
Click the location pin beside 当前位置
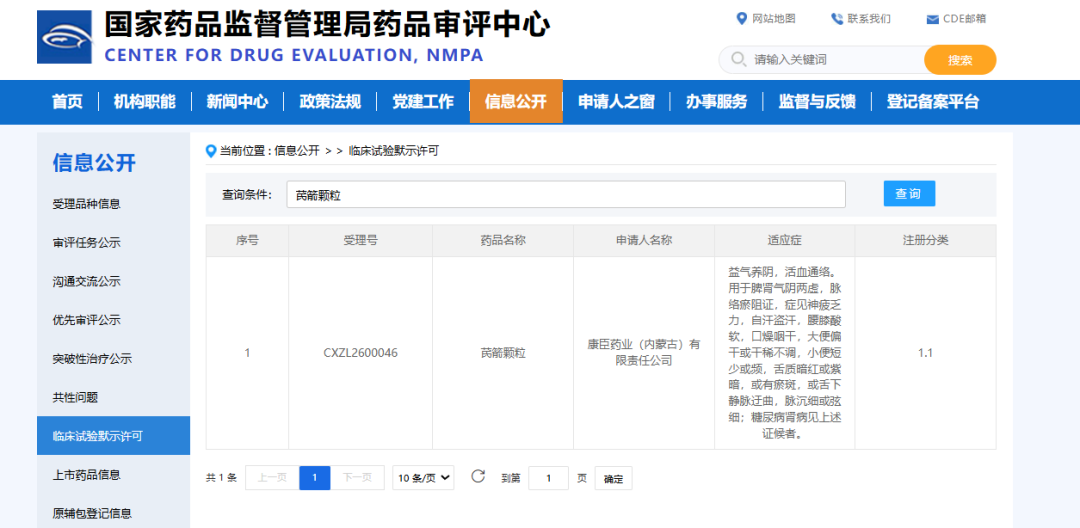211,151
